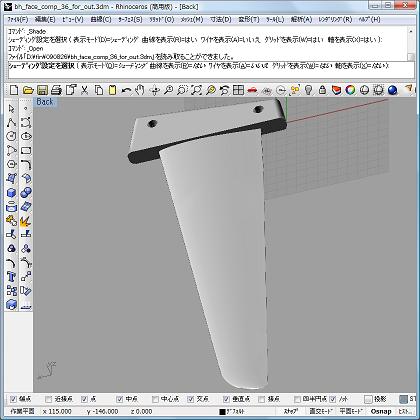The image size is (420, 420).
Task: Click the Print icon
Action: pyautogui.click(x=56, y=90)
